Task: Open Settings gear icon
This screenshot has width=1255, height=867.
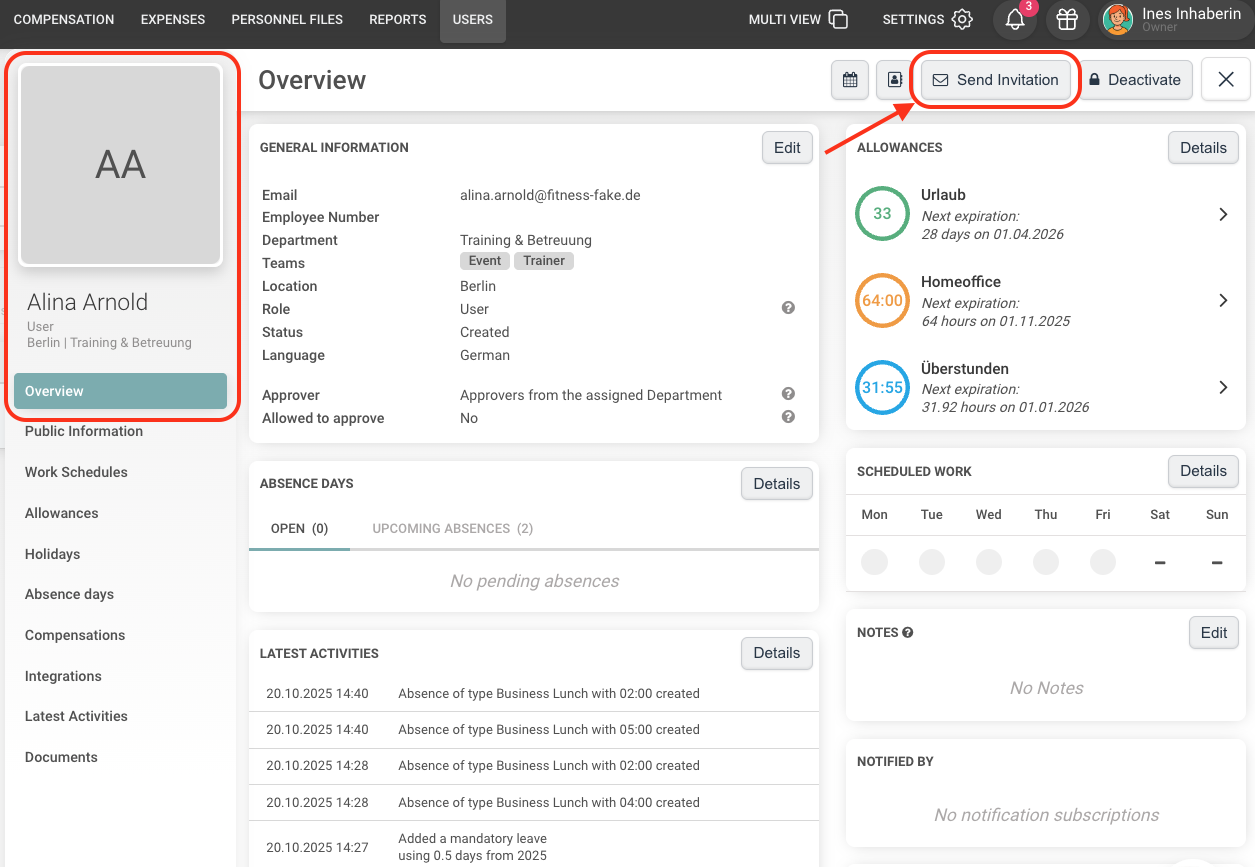Action: click(962, 19)
